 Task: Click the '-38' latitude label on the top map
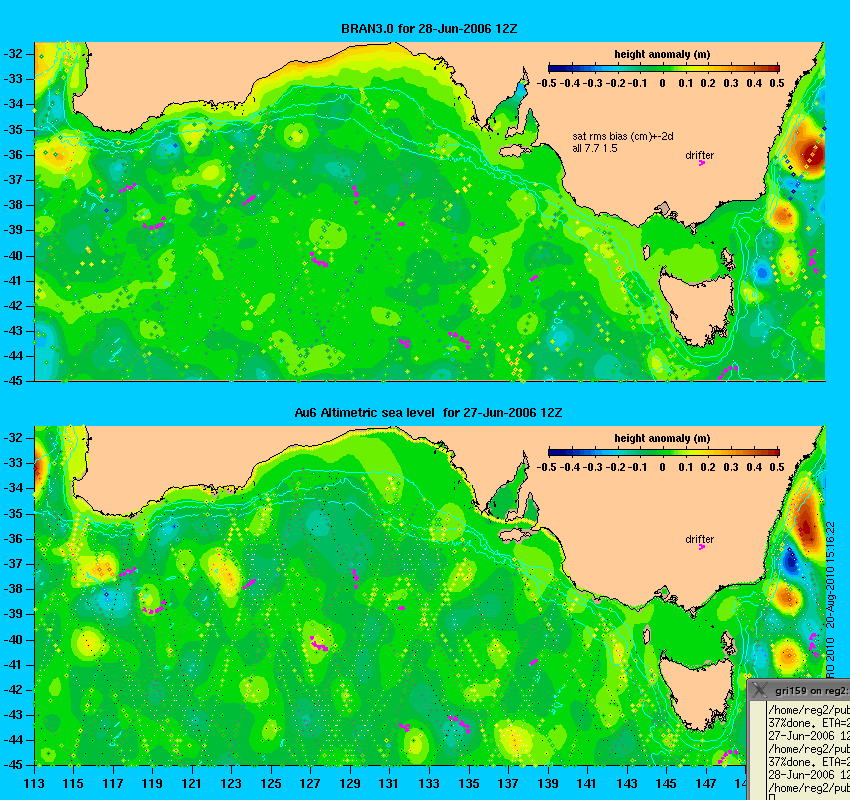tap(13, 205)
